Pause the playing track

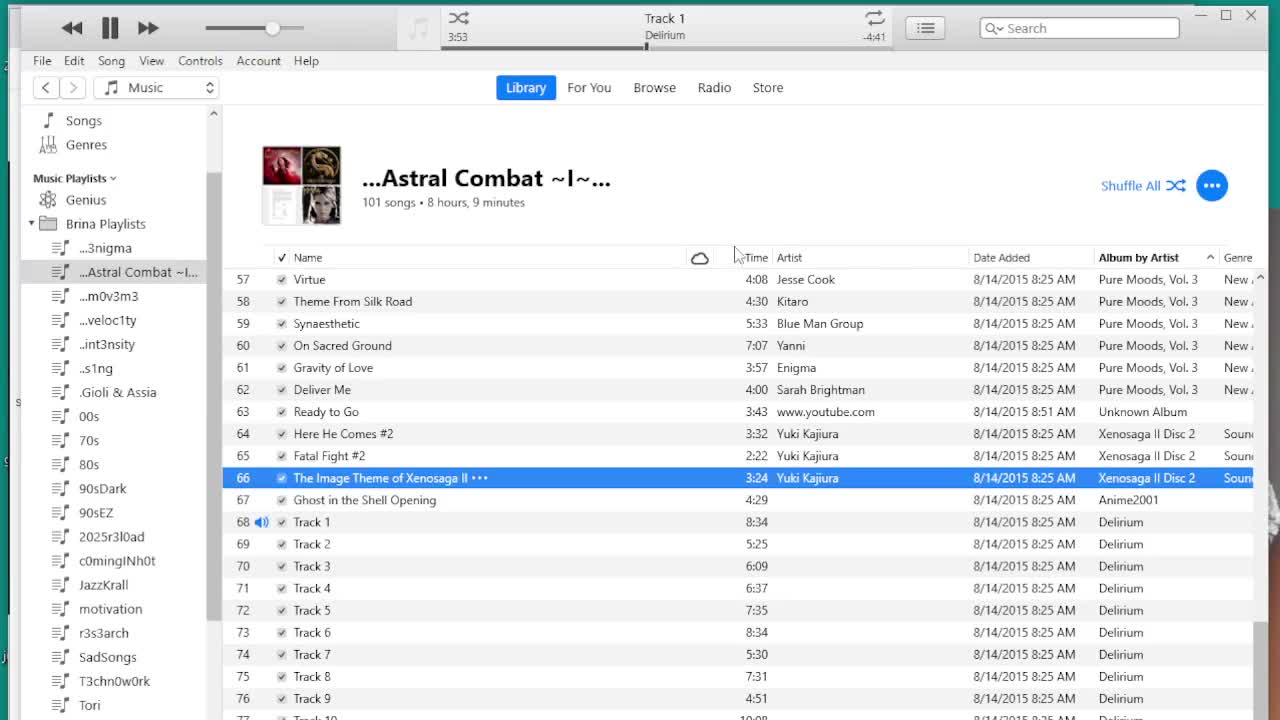tap(110, 29)
